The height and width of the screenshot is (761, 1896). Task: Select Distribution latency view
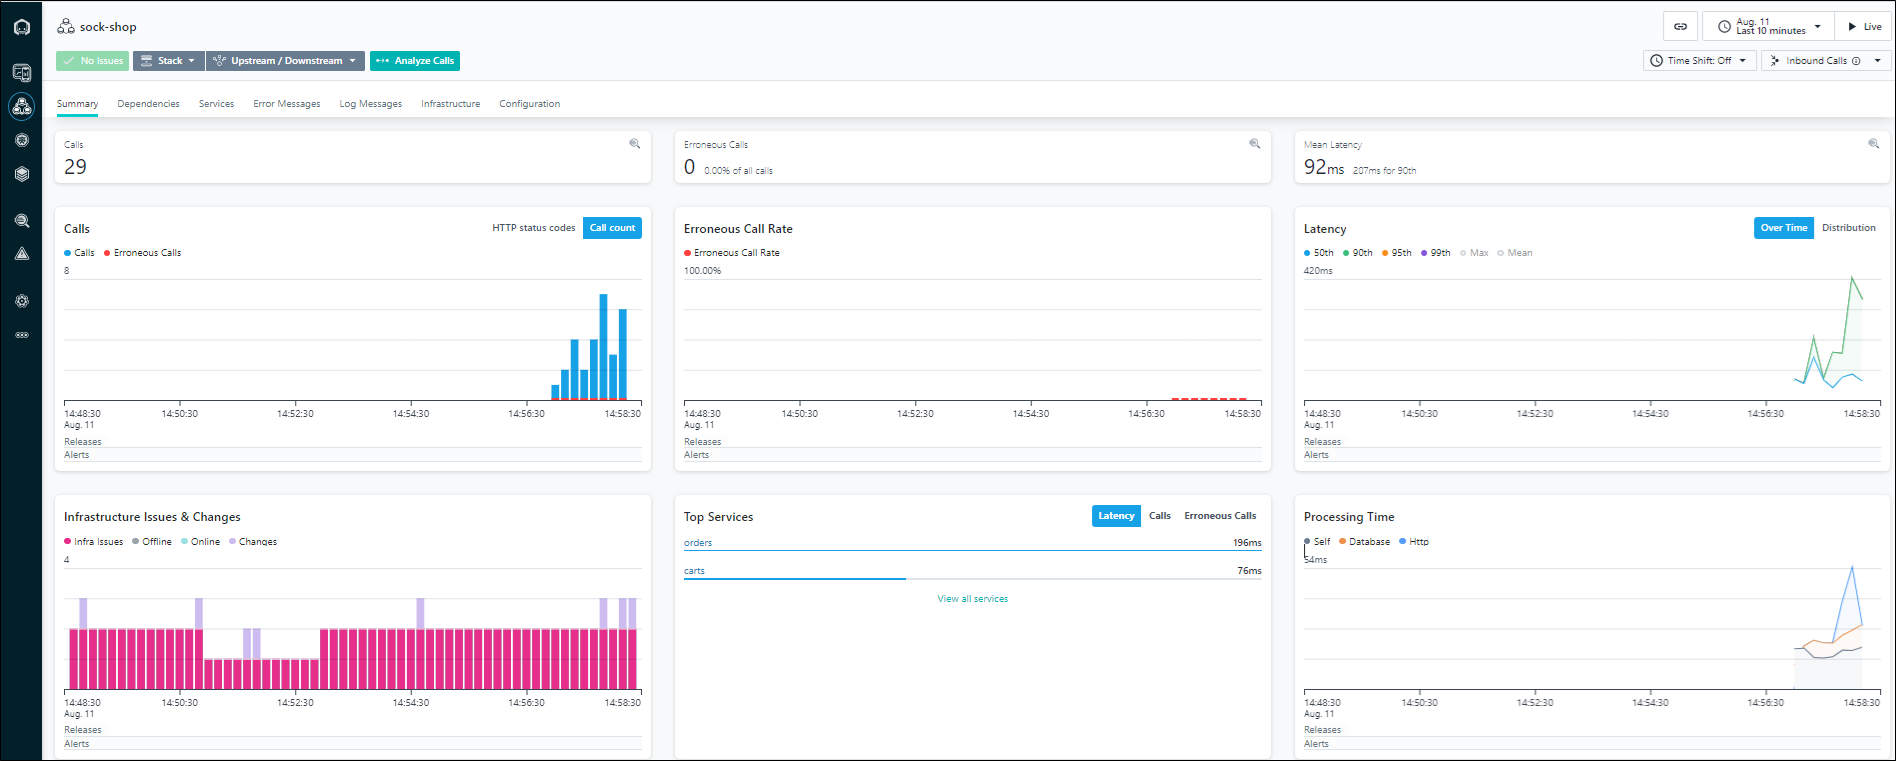point(1848,228)
